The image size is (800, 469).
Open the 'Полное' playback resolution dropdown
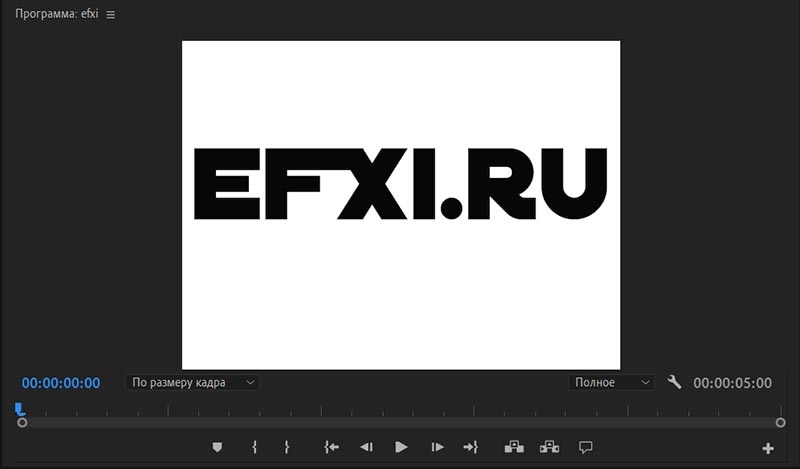(611, 383)
